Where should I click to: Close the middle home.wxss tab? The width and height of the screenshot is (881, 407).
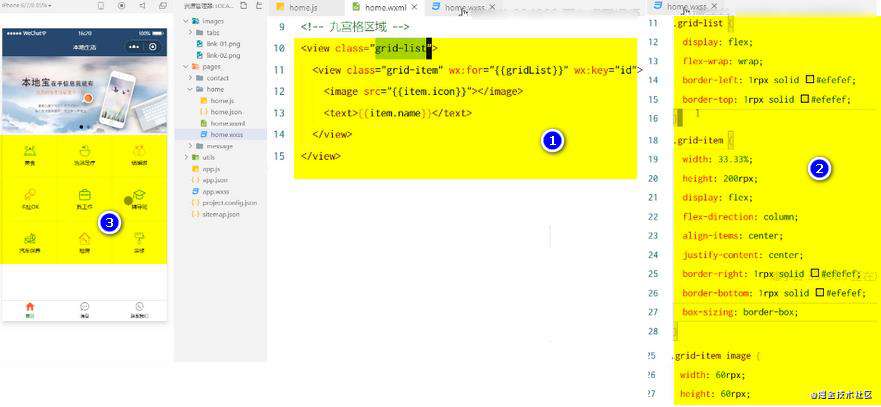[493, 7]
